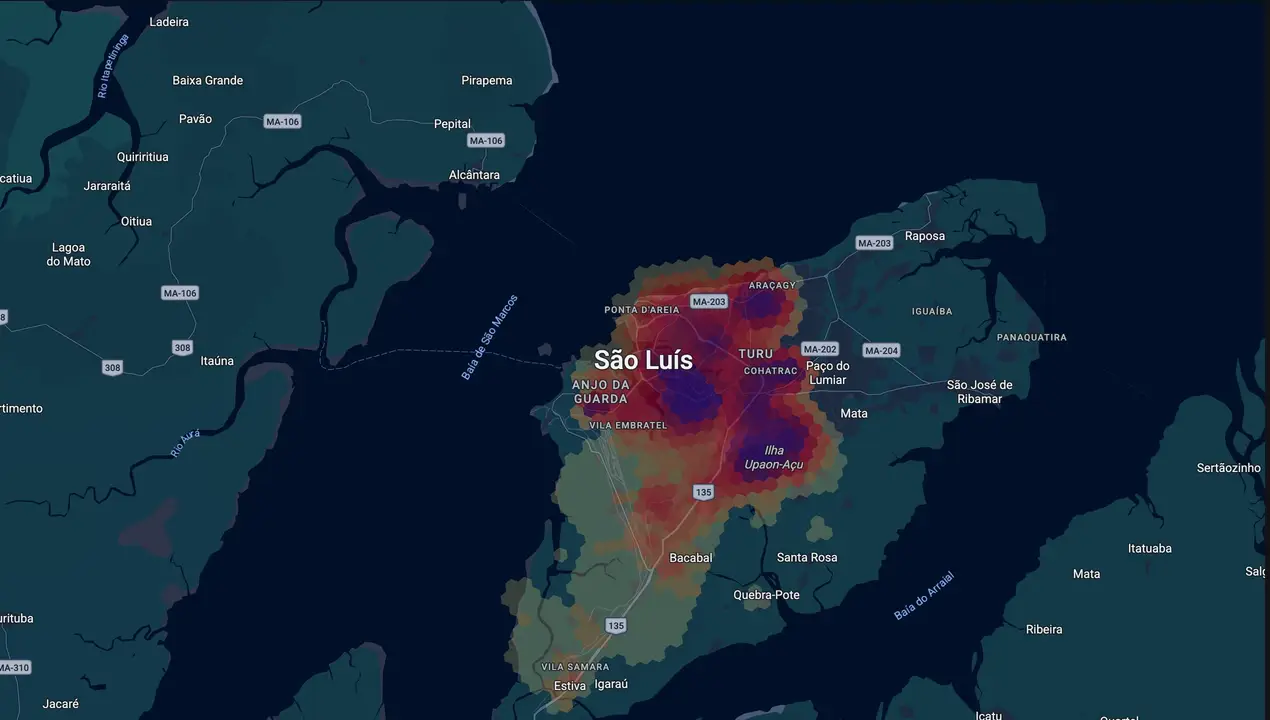
Task: Click the Sertãozinho label
Action: point(1229,468)
